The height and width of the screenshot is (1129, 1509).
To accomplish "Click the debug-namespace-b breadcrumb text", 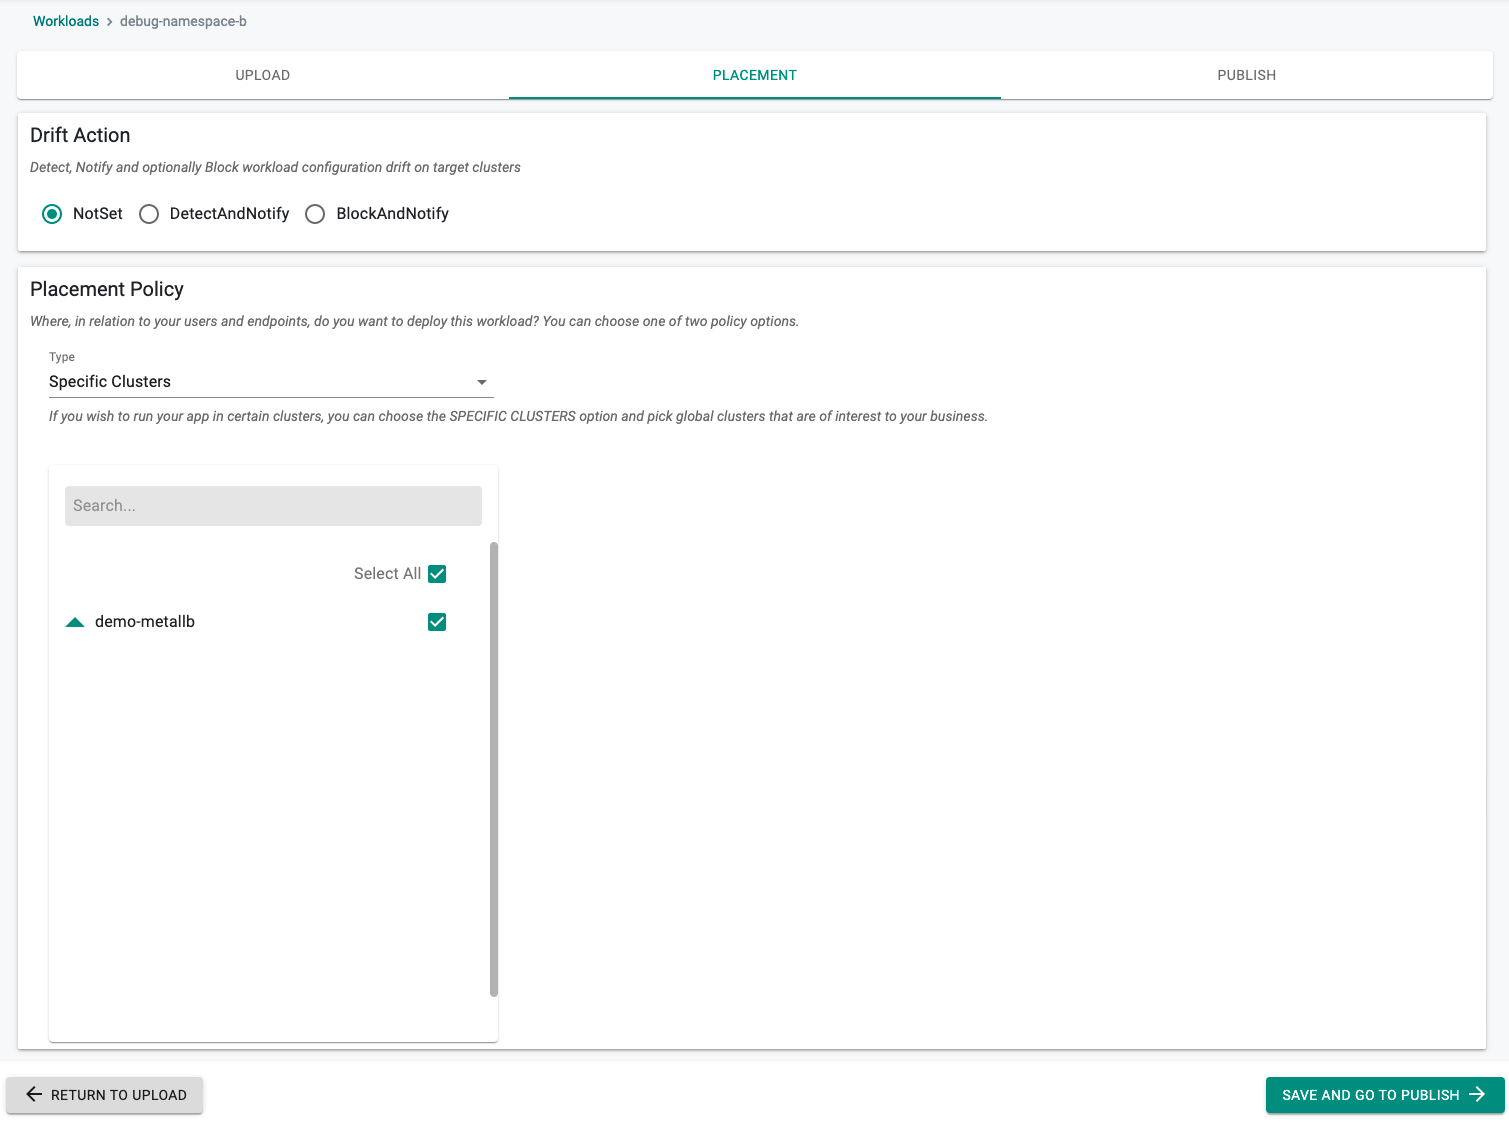I will [x=183, y=21].
